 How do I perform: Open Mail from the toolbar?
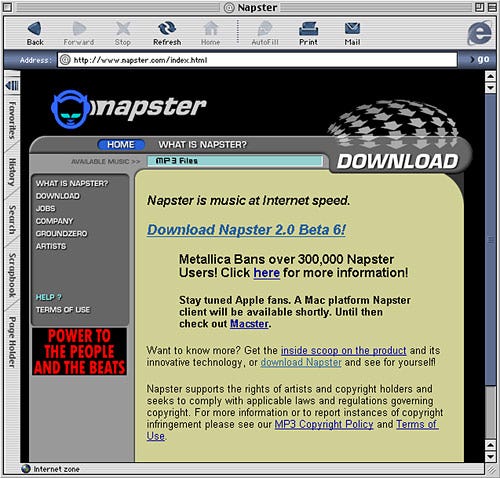pos(352,33)
